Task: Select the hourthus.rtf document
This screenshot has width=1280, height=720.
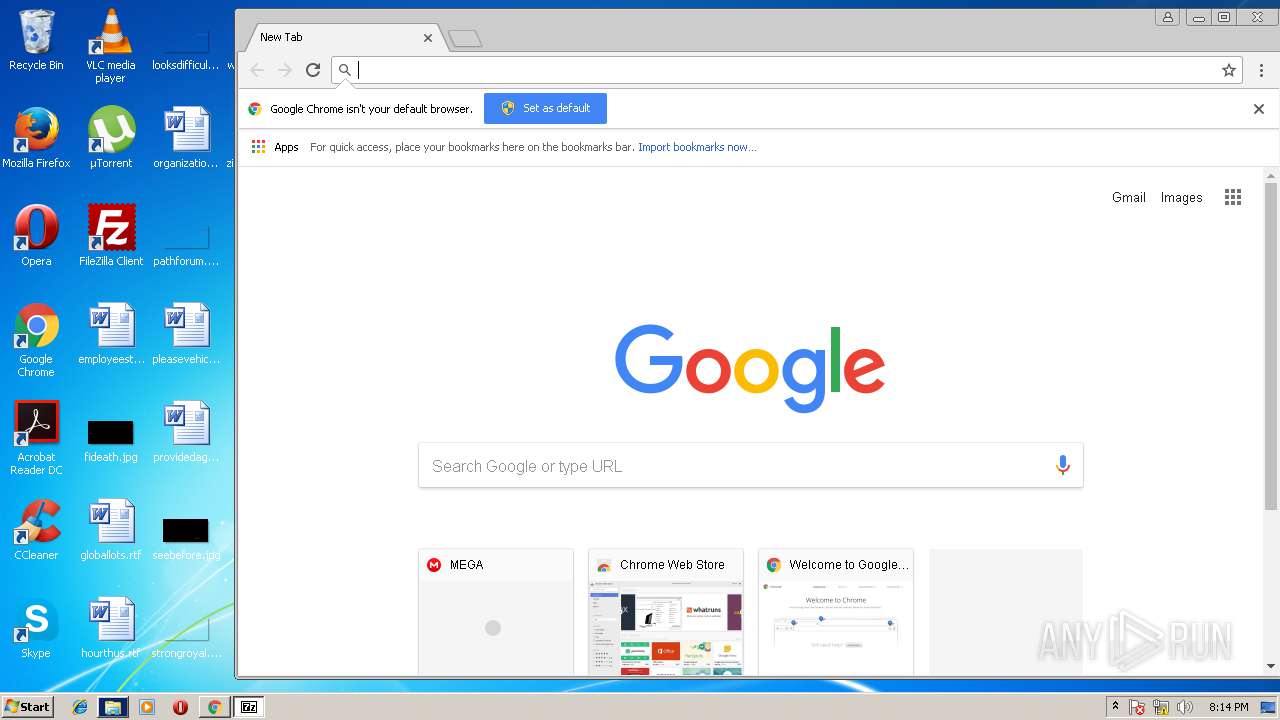Action: pos(110,628)
